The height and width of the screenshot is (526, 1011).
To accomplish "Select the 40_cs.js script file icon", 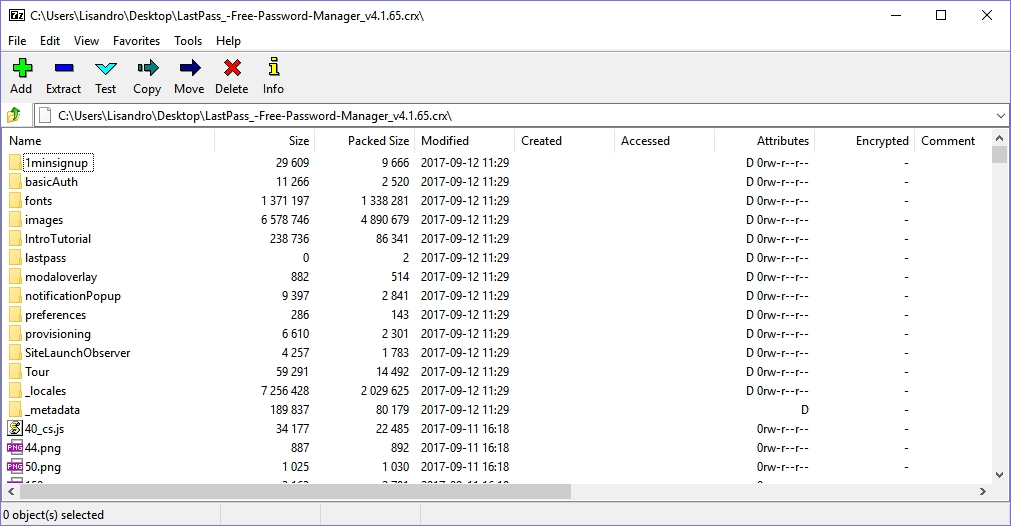I will (x=15, y=429).
